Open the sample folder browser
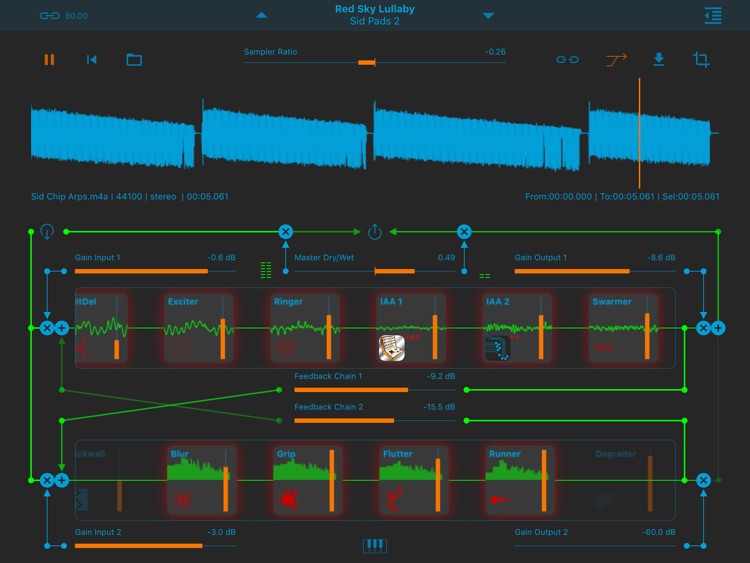Image resolution: width=750 pixels, height=563 pixels. click(x=134, y=60)
